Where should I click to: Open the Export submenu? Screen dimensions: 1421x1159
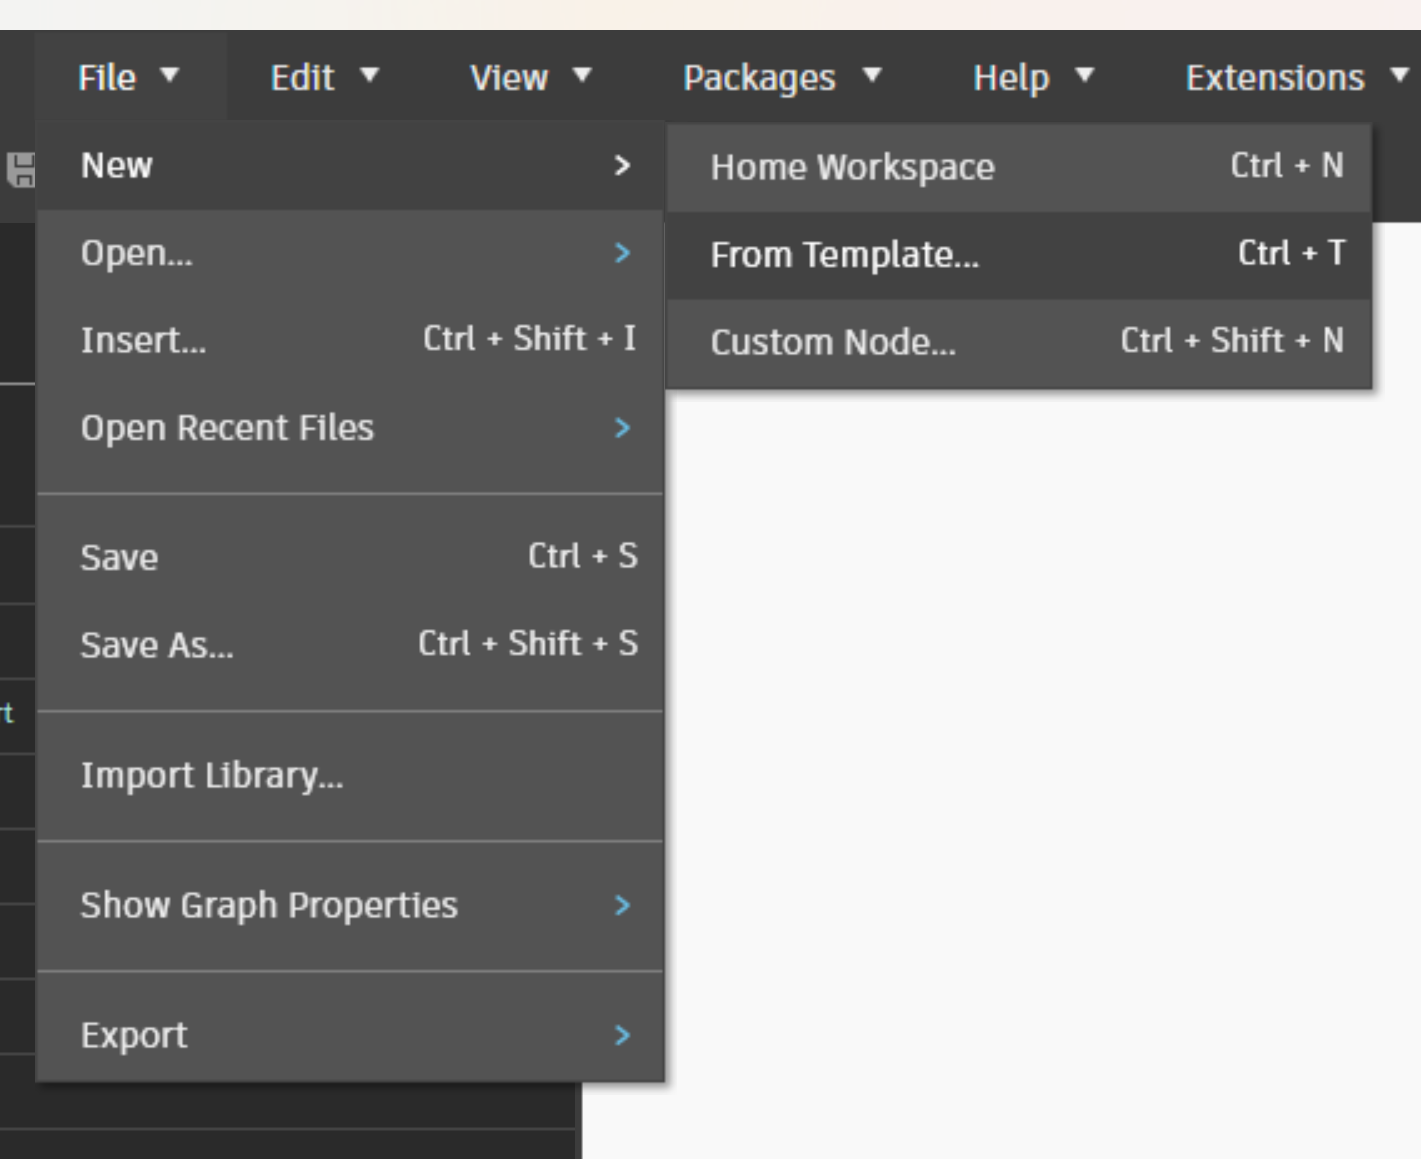350,1035
